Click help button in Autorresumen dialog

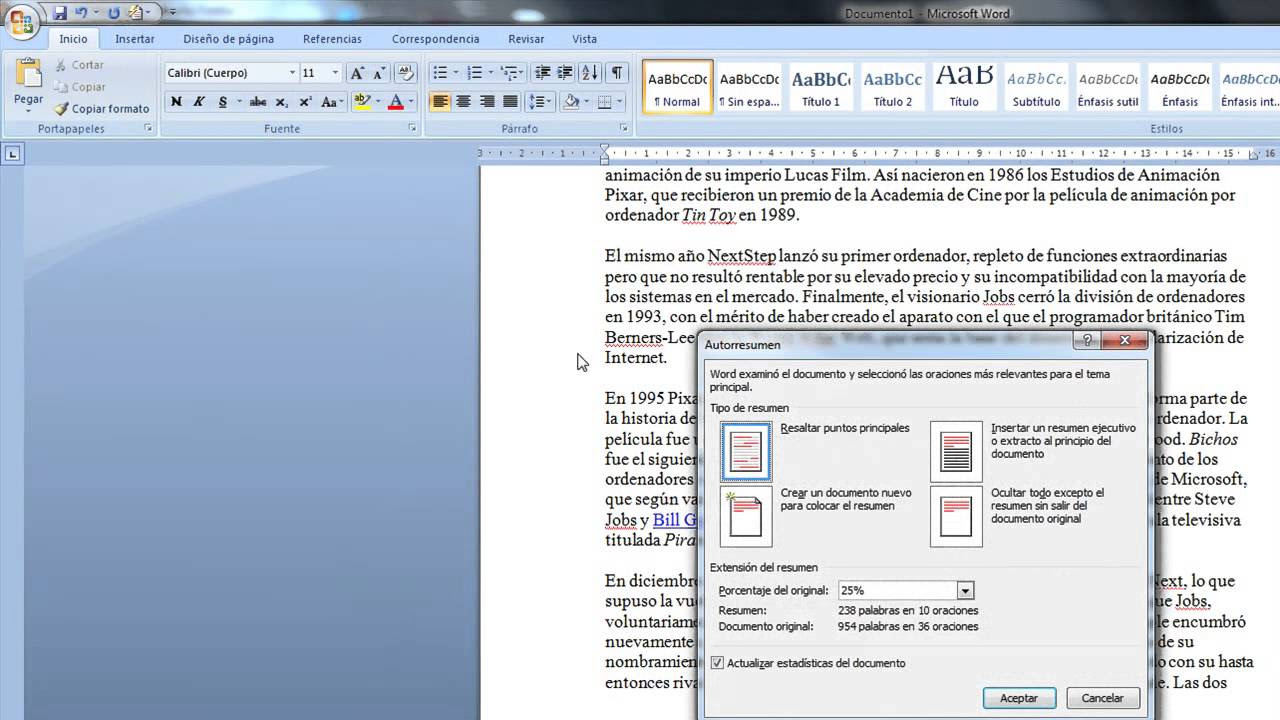click(1087, 340)
